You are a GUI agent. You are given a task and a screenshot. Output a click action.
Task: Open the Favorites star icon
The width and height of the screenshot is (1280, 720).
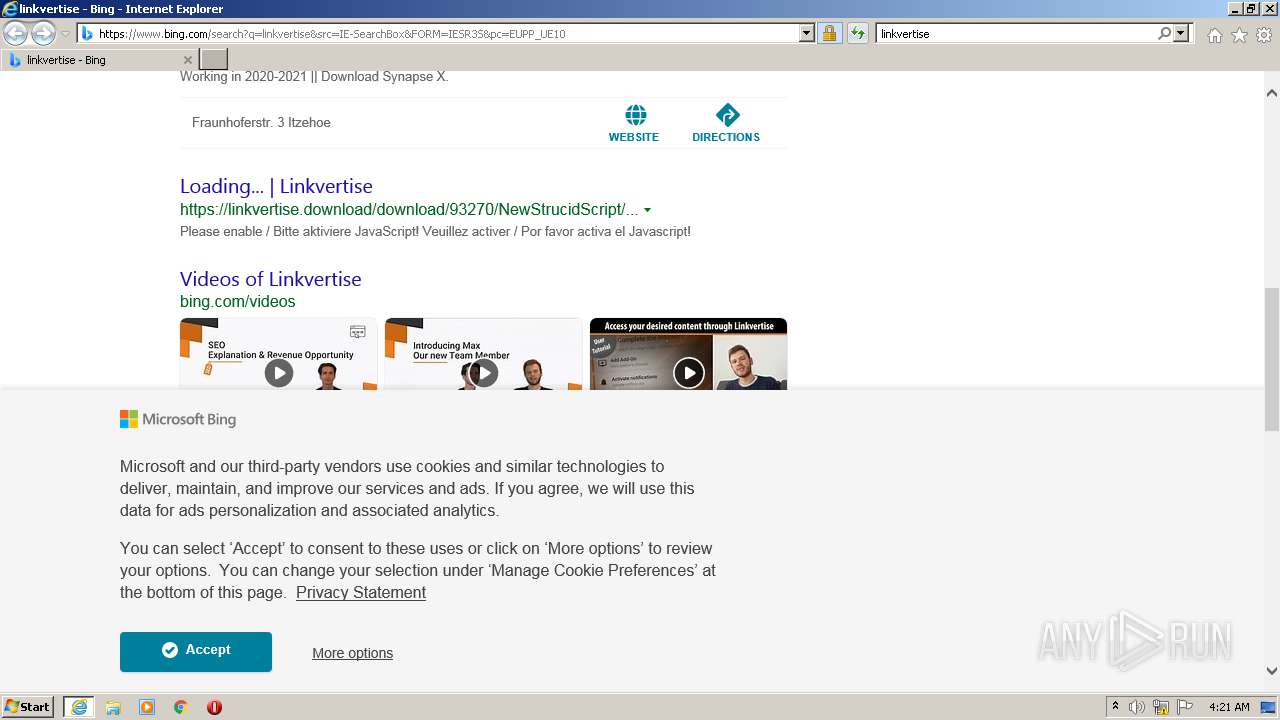(1239, 35)
